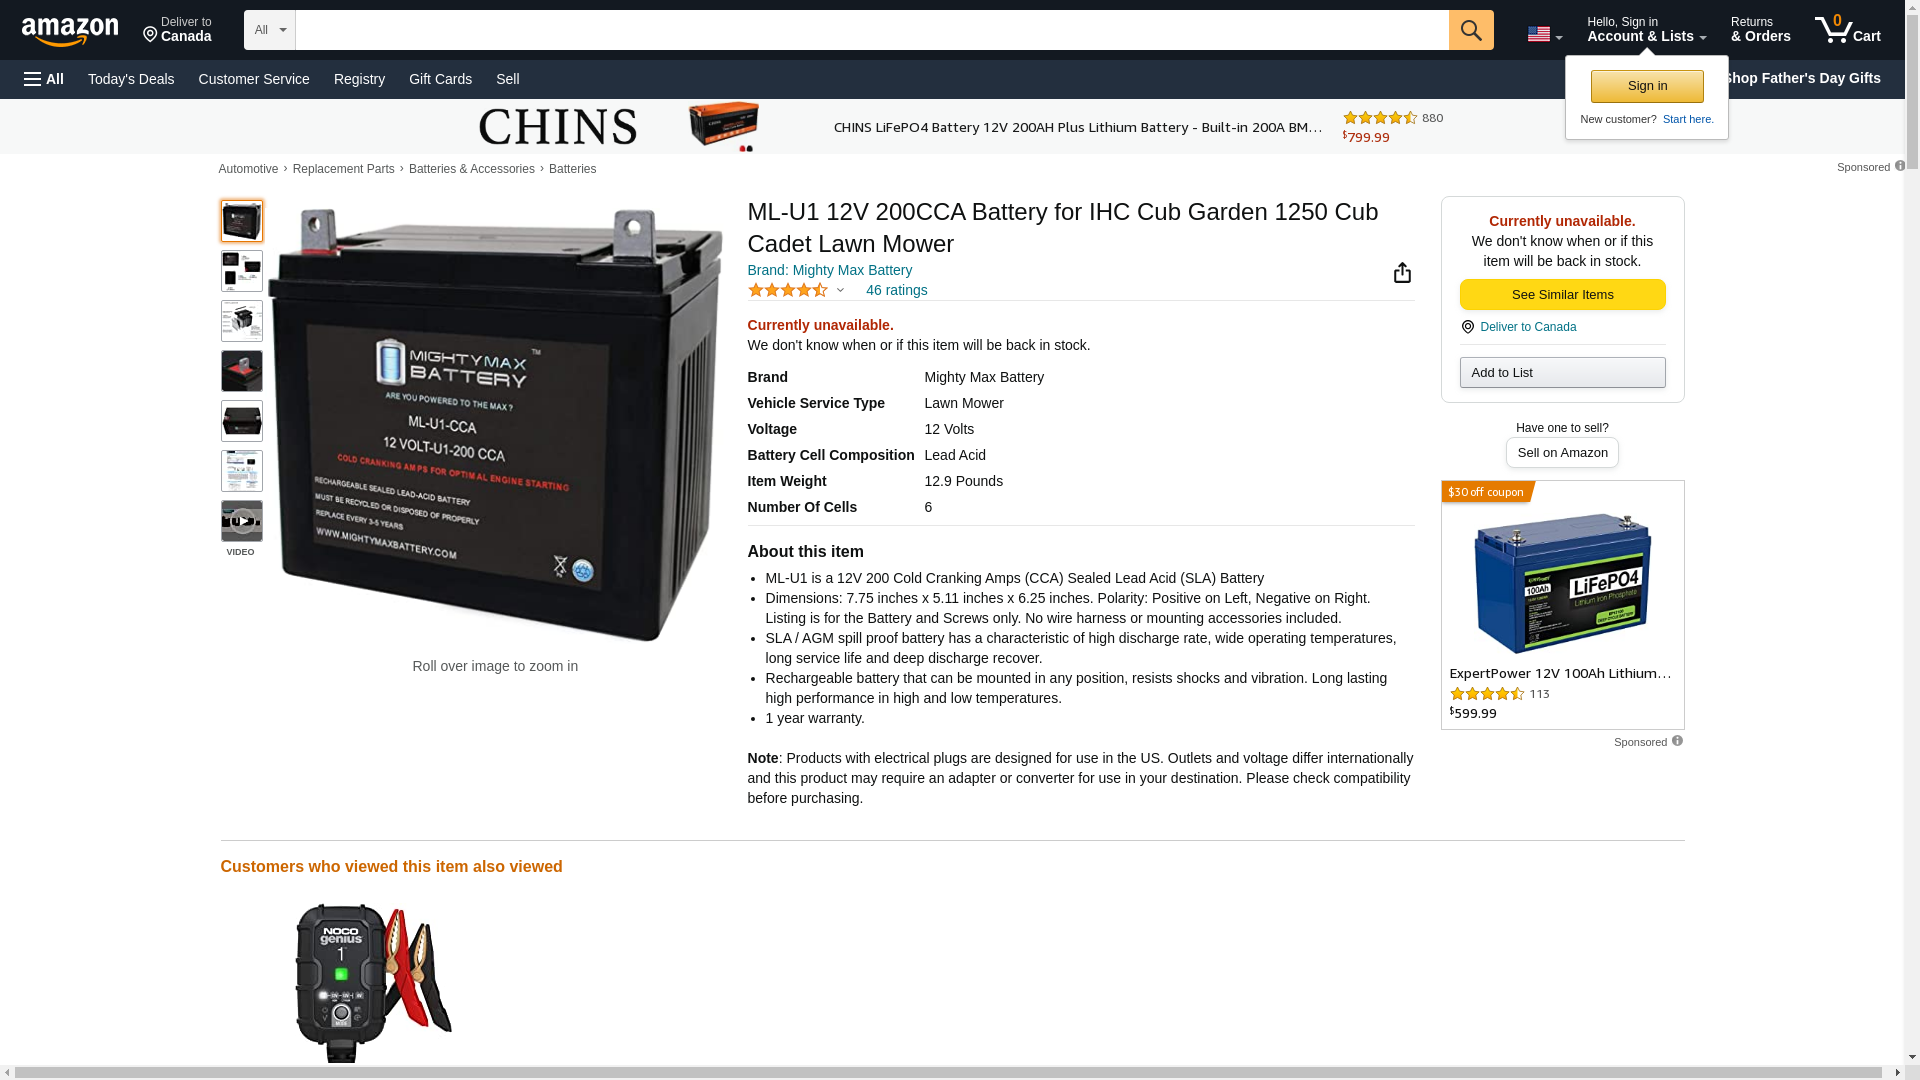Open the All hamburger menu
1920x1080 pixels.
pyautogui.click(x=44, y=79)
